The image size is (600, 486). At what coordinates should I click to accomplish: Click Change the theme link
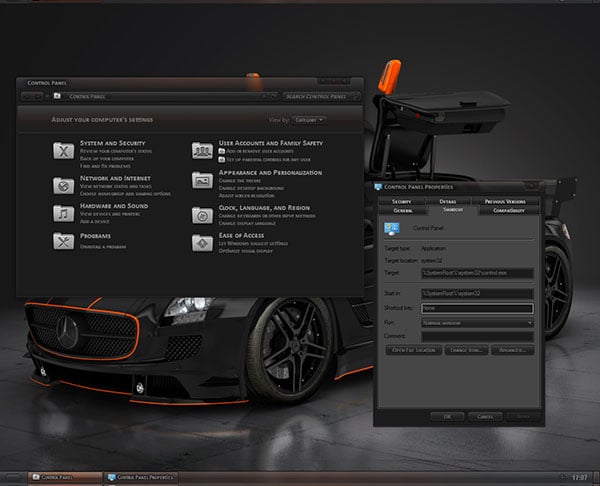point(240,181)
